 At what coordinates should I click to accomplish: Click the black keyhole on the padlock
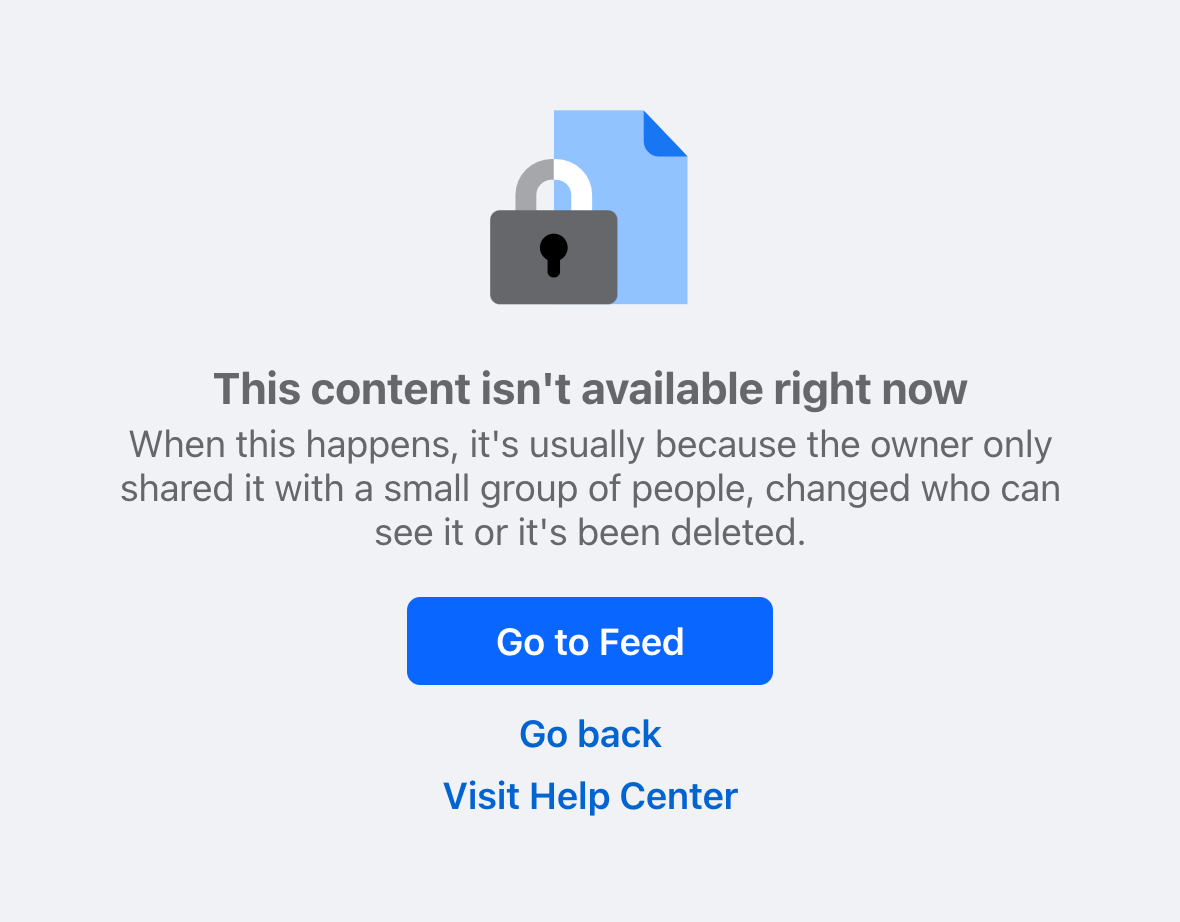(x=554, y=255)
